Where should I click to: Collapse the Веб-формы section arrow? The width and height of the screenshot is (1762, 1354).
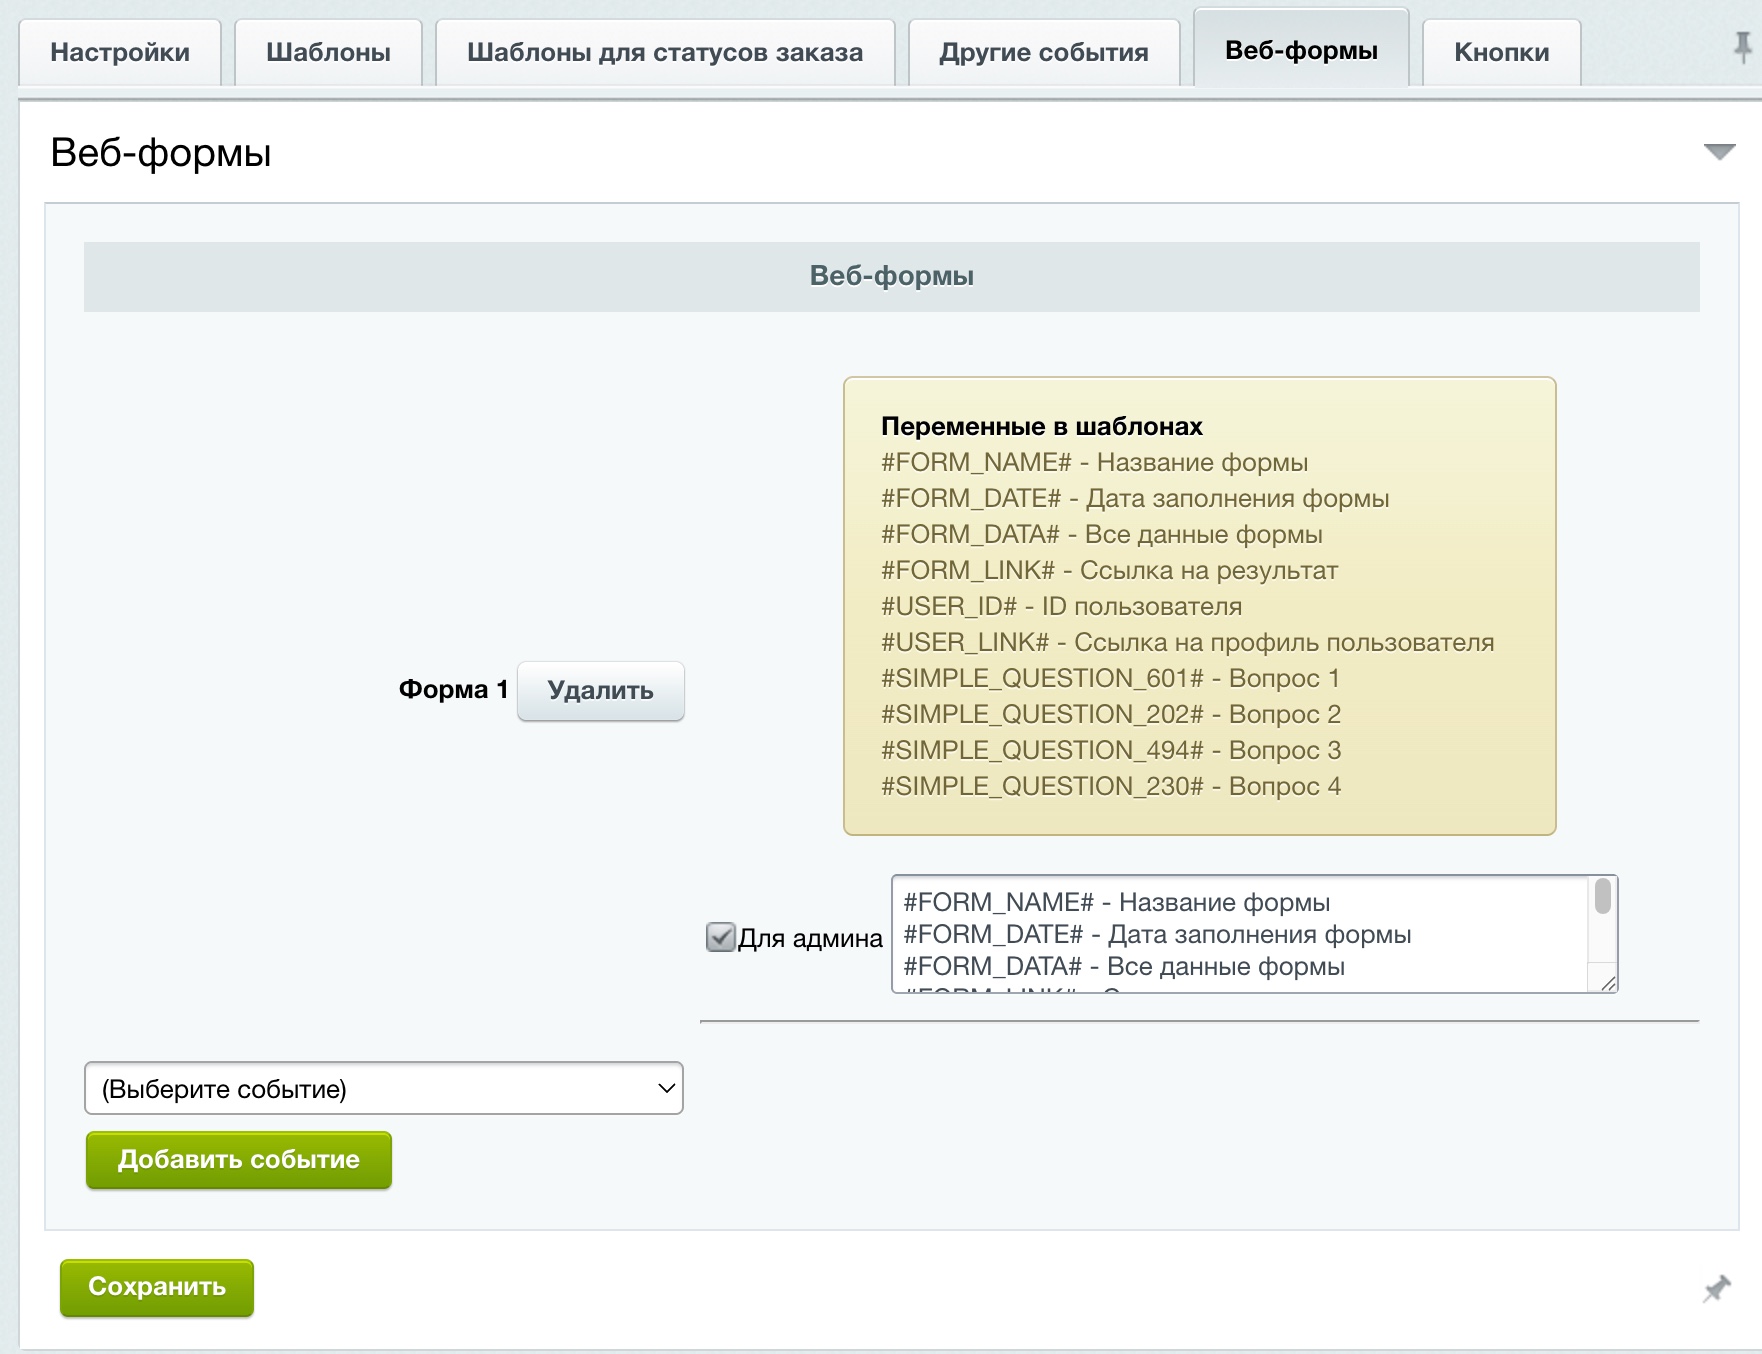1719,152
